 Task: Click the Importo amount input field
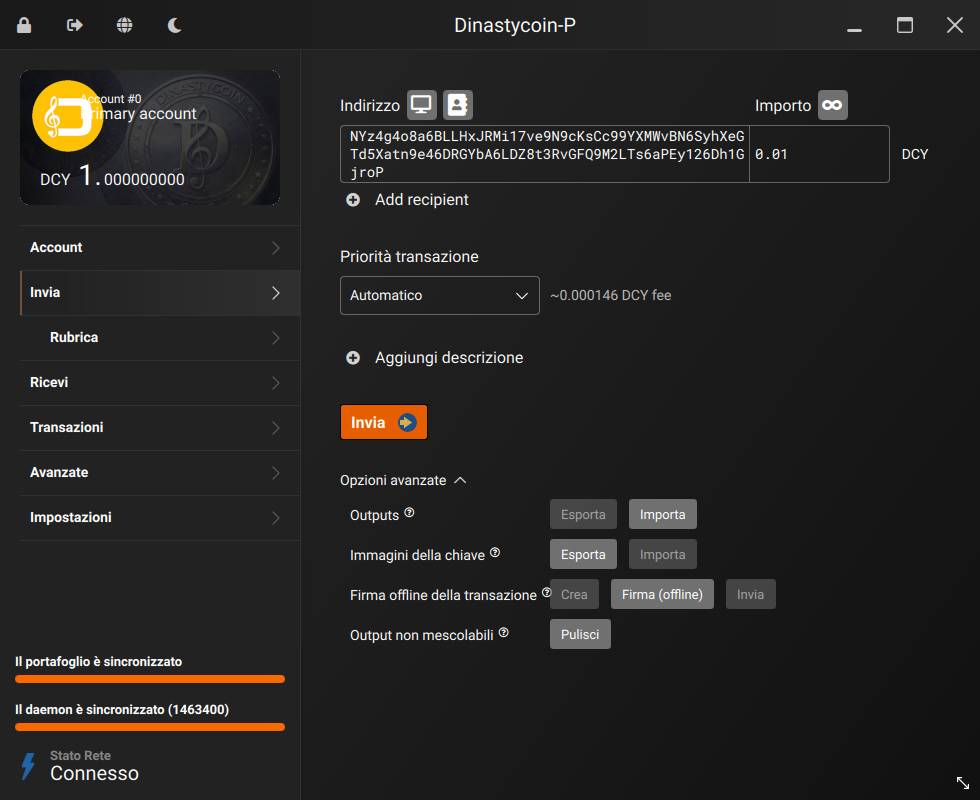(x=818, y=155)
